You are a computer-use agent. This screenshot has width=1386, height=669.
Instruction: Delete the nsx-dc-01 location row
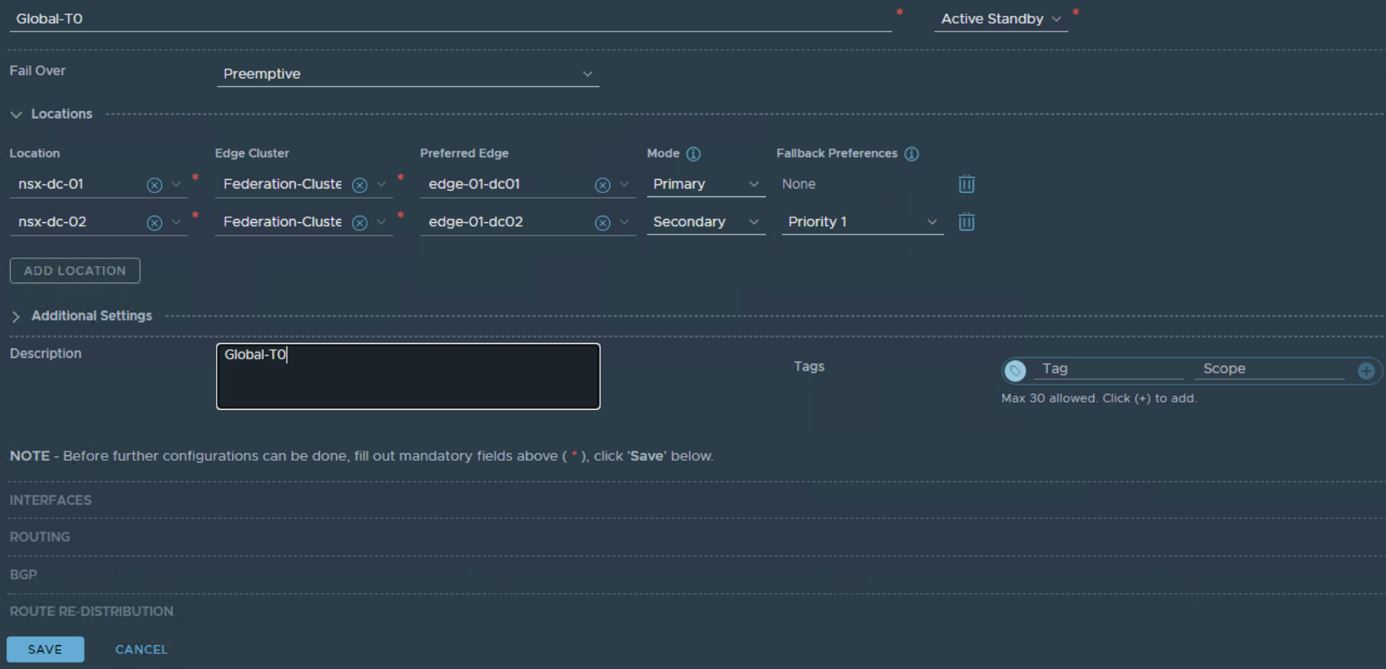coord(966,184)
